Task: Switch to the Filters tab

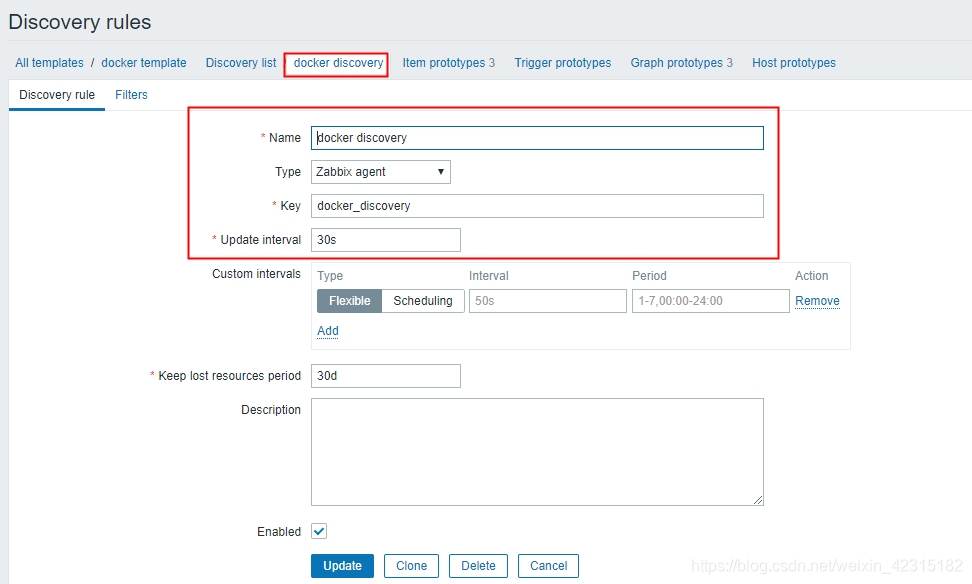Action: [x=131, y=95]
